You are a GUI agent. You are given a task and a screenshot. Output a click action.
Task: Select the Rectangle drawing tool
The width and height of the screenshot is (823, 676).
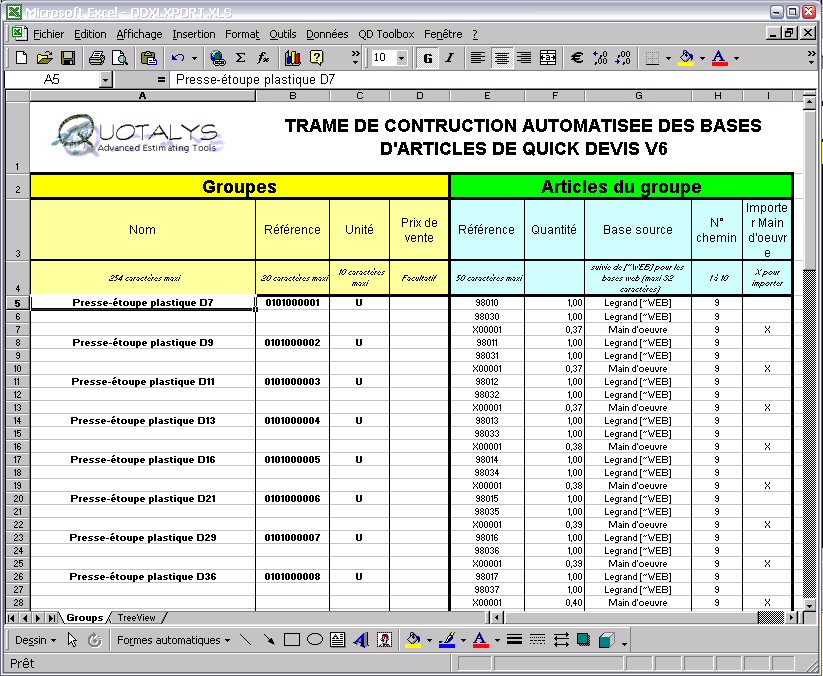[292, 640]
